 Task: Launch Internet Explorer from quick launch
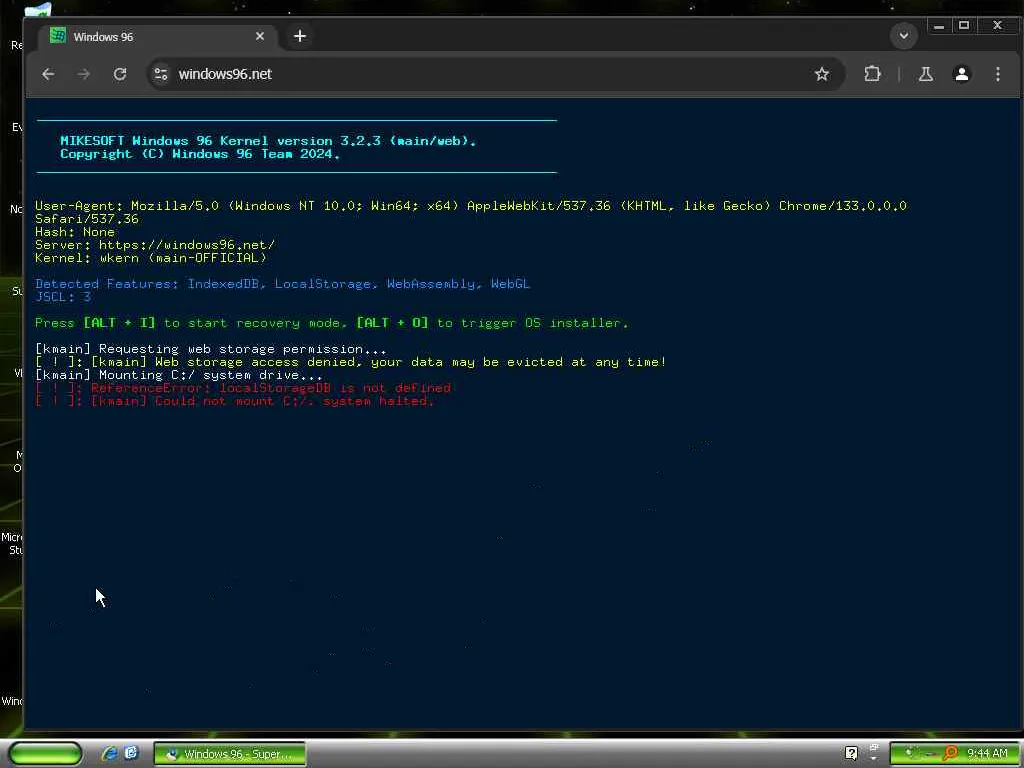click(109, 754)
